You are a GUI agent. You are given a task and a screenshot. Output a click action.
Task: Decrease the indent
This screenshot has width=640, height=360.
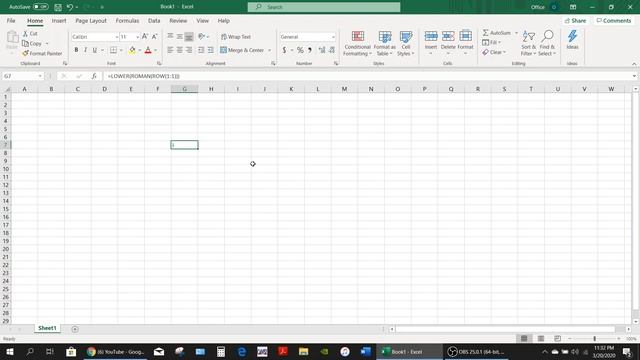(x=201, y=50)
